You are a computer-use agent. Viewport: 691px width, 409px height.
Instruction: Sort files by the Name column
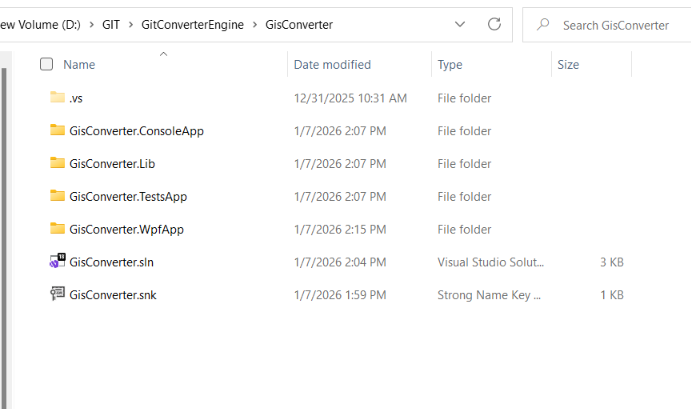(x=79, y=65)
